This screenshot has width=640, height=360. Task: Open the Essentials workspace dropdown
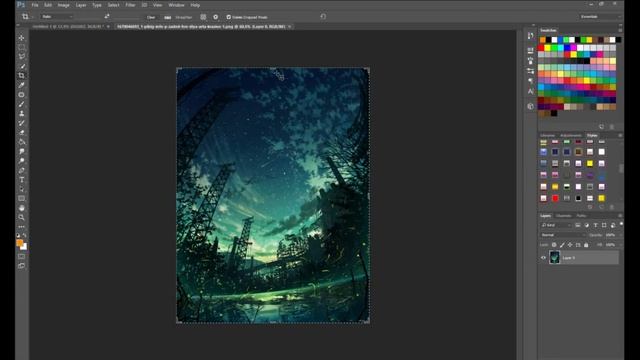pyautogui.click(x=600, y=17)
